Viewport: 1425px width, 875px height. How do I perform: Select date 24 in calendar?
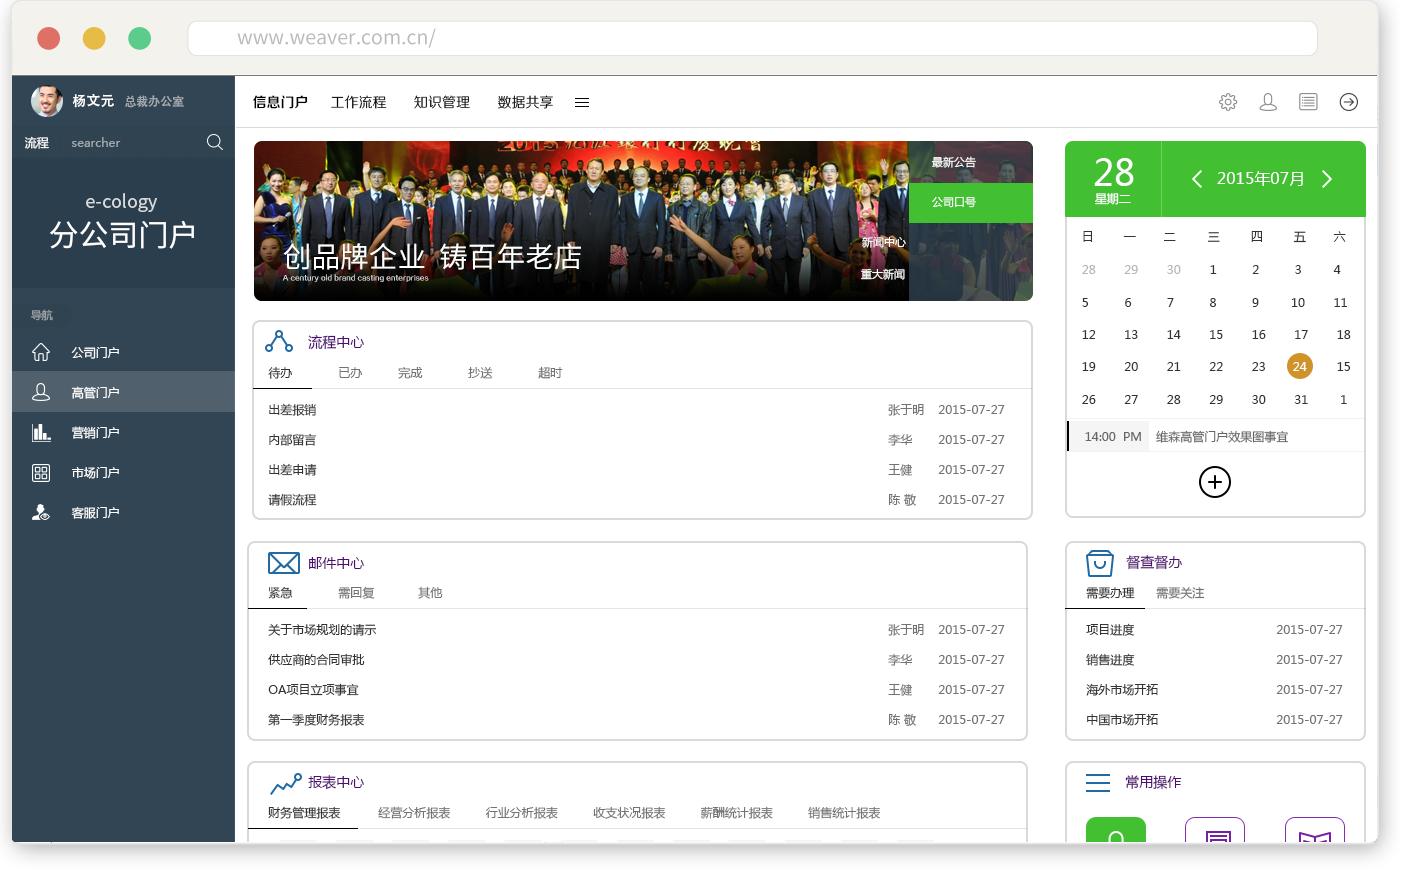tap(1300, 367)
